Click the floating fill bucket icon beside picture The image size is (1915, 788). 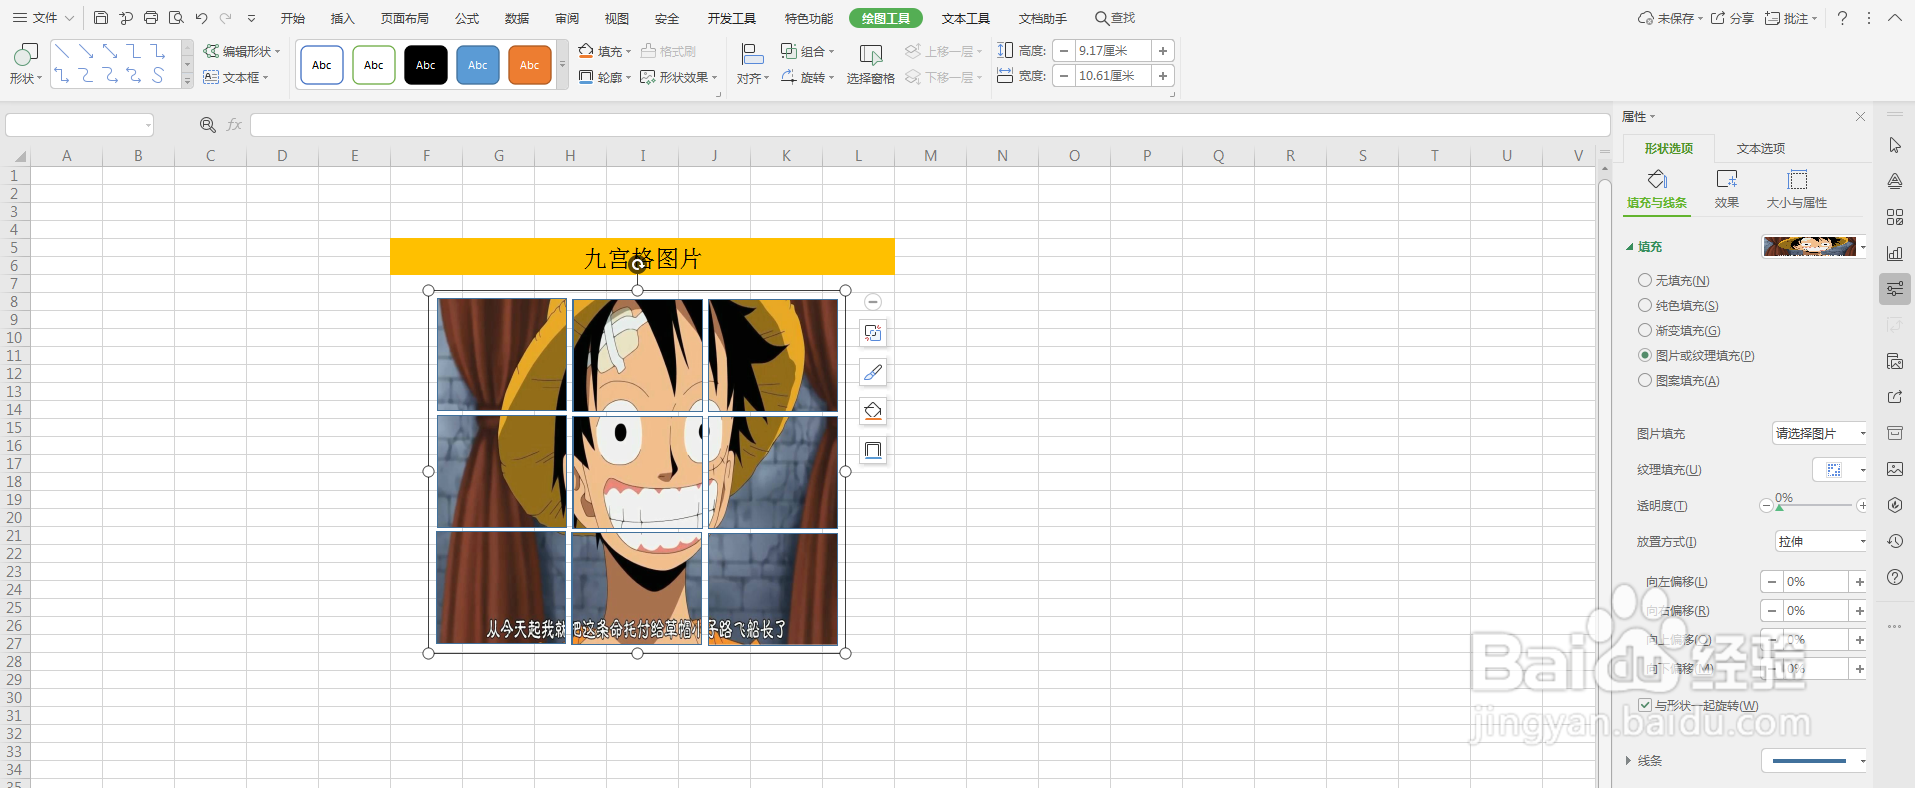pos(873,411)
